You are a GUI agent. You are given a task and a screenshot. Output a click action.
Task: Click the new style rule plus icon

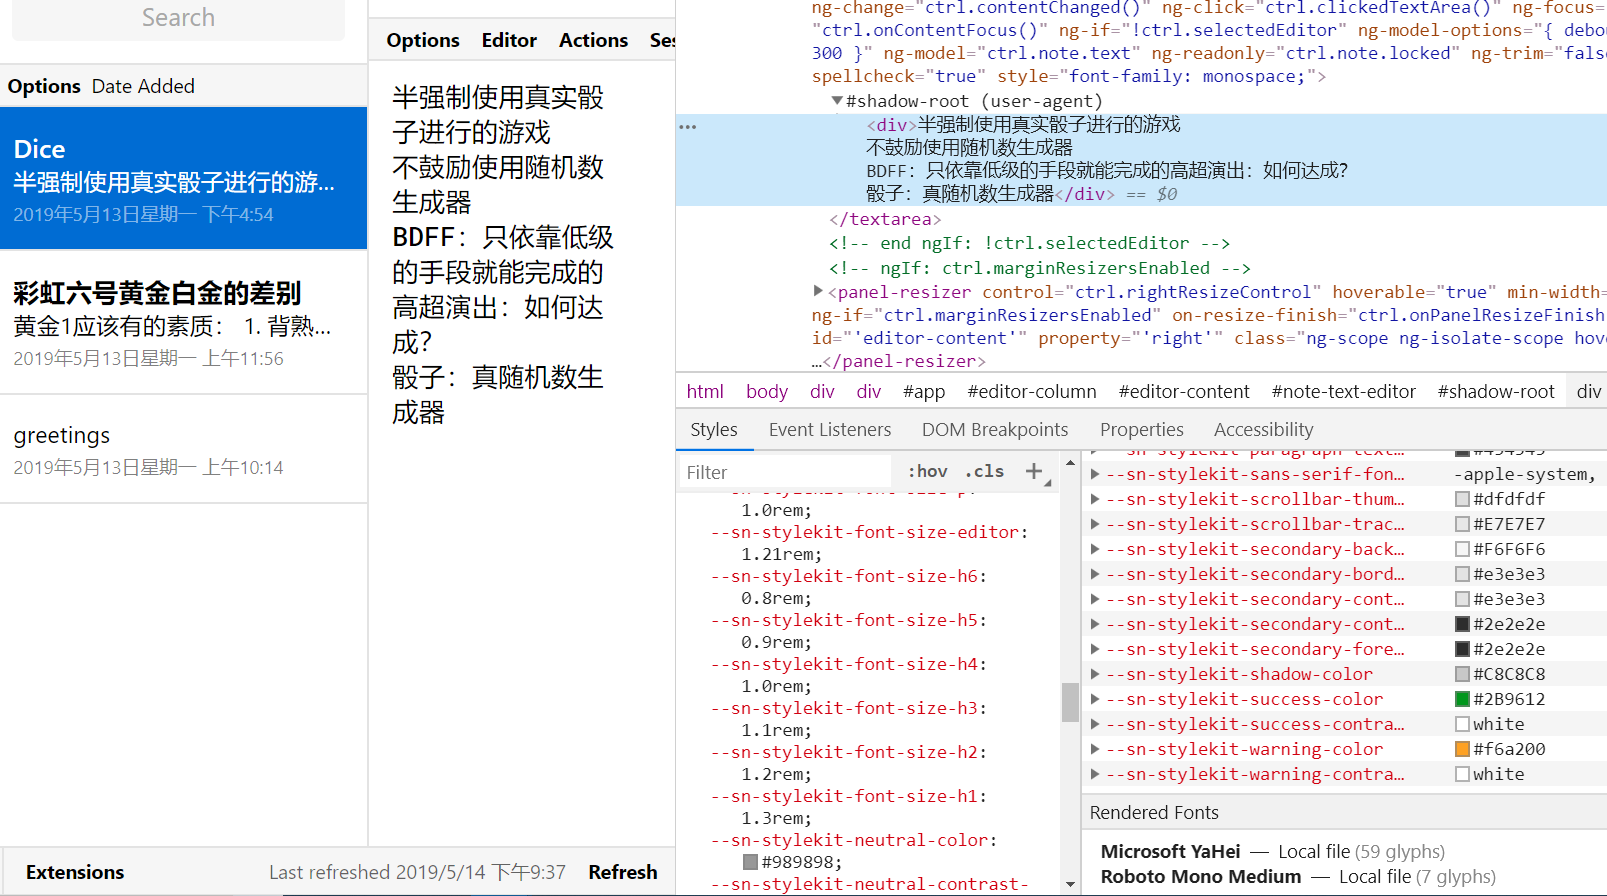[x=1034, y=471]
